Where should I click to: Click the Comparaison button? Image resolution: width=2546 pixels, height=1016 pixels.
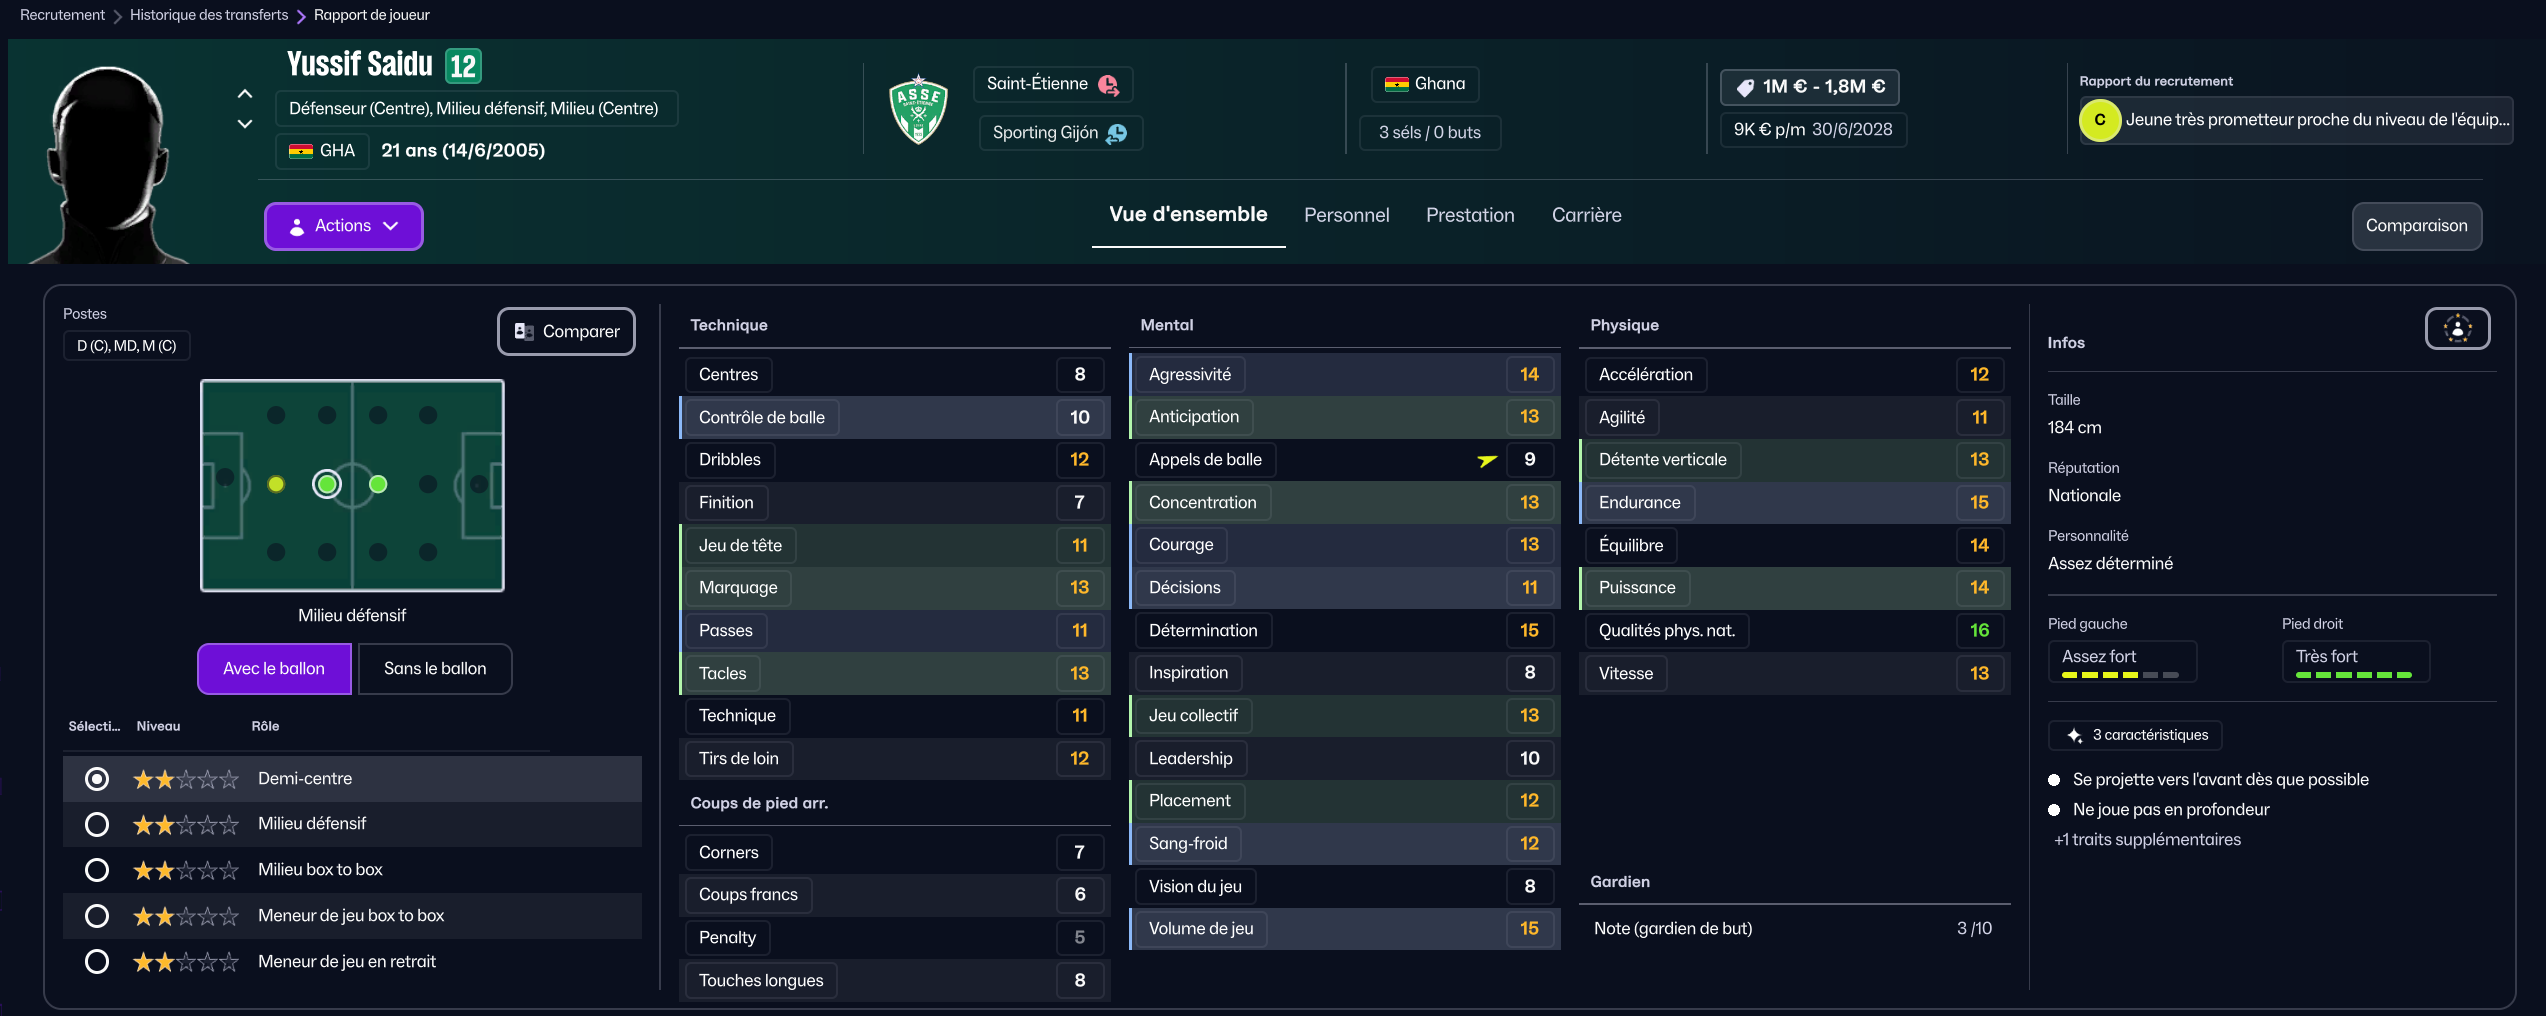[2416, 226]
